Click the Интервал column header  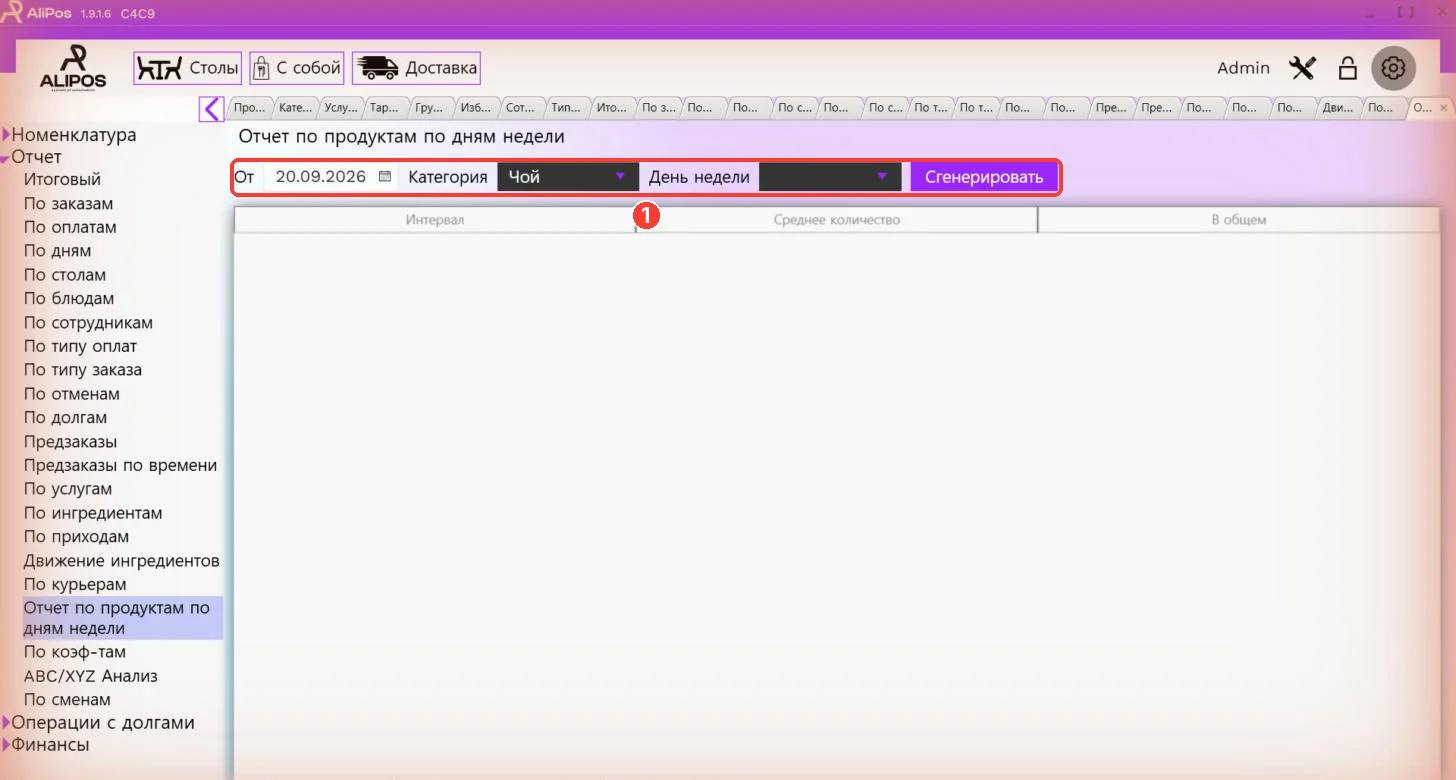click(x=435, y=220)
